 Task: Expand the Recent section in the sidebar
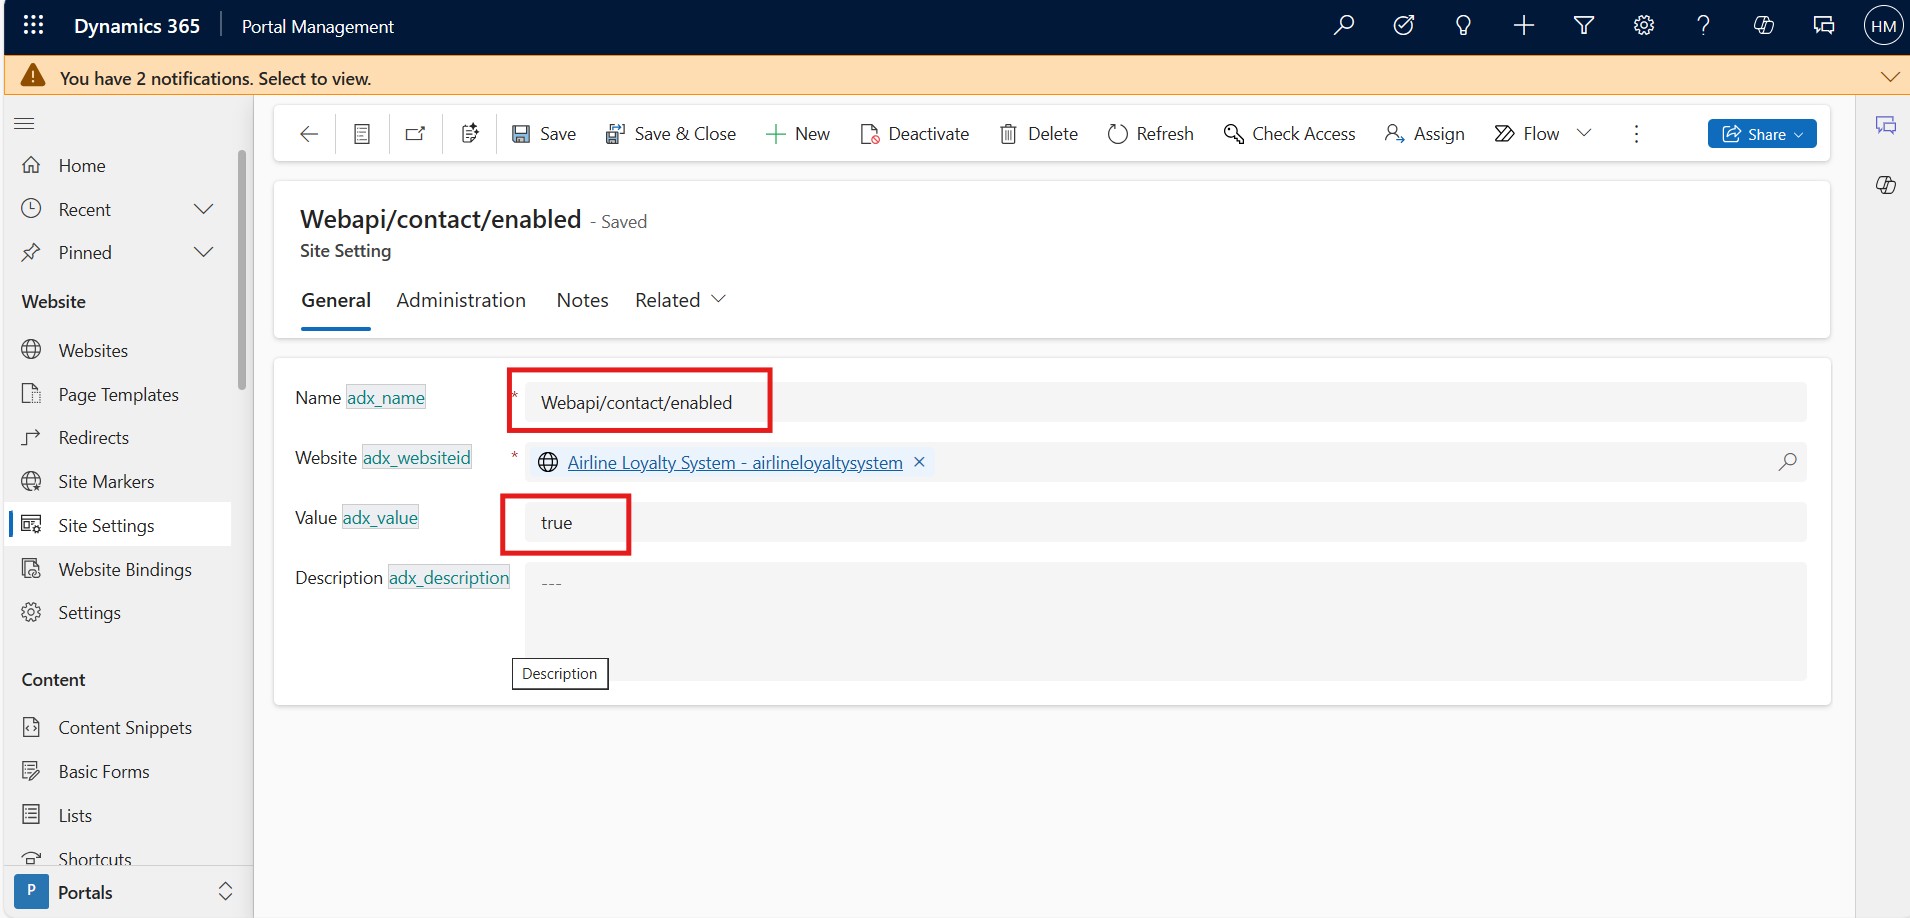204,209
